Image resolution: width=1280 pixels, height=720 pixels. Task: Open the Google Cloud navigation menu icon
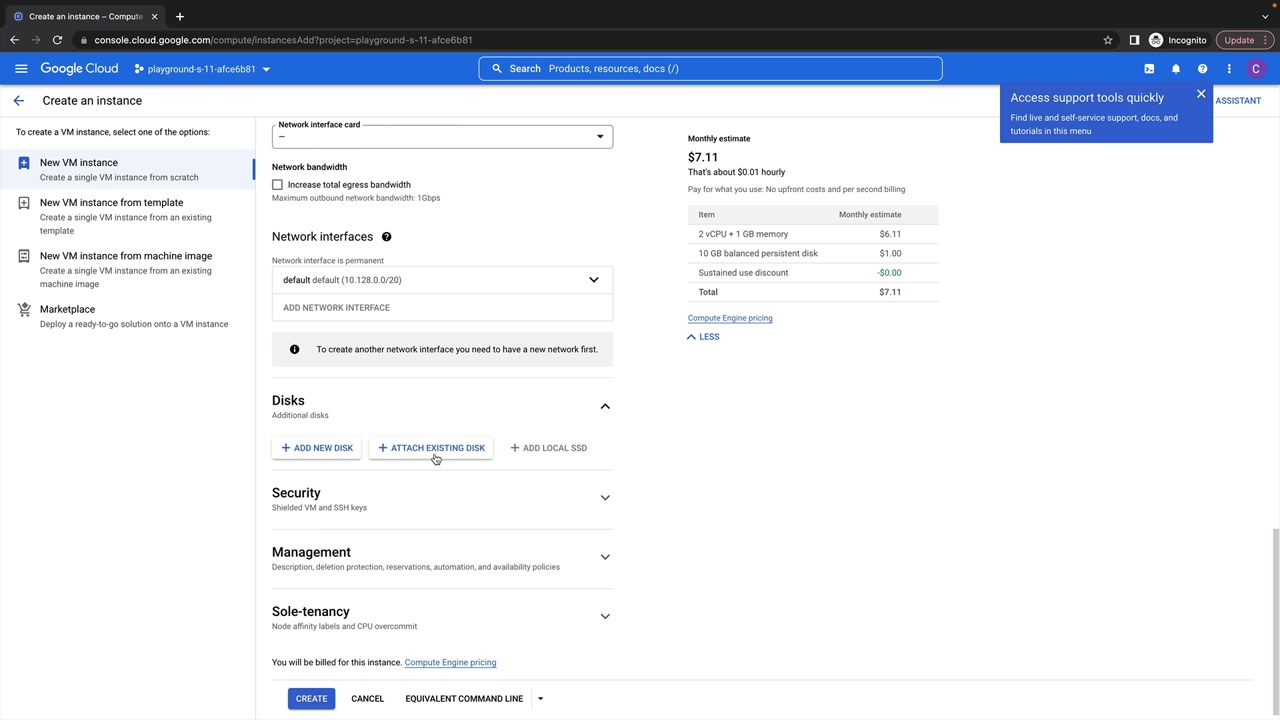[x=21, y=69]
